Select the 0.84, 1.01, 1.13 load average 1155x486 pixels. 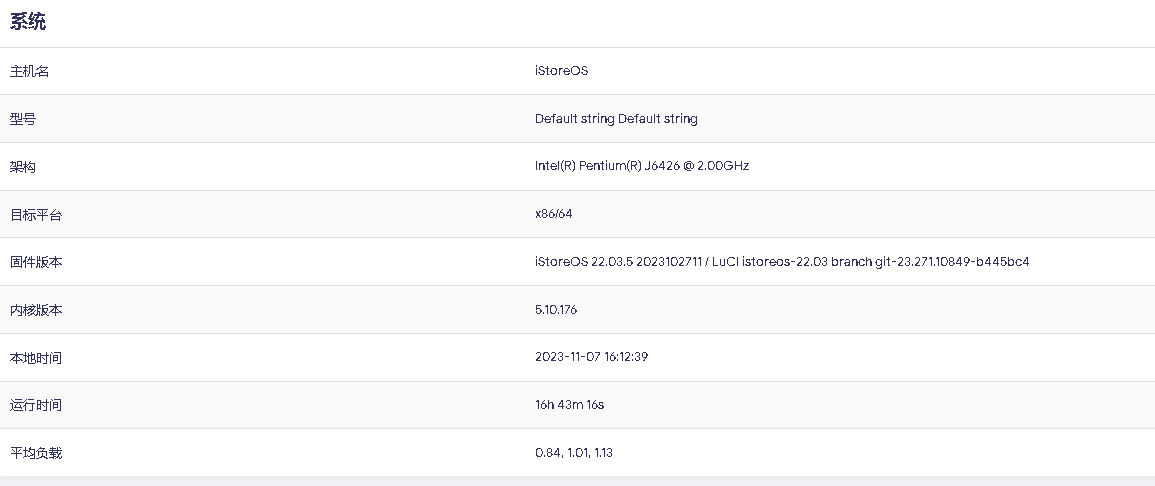click(574, 453)
